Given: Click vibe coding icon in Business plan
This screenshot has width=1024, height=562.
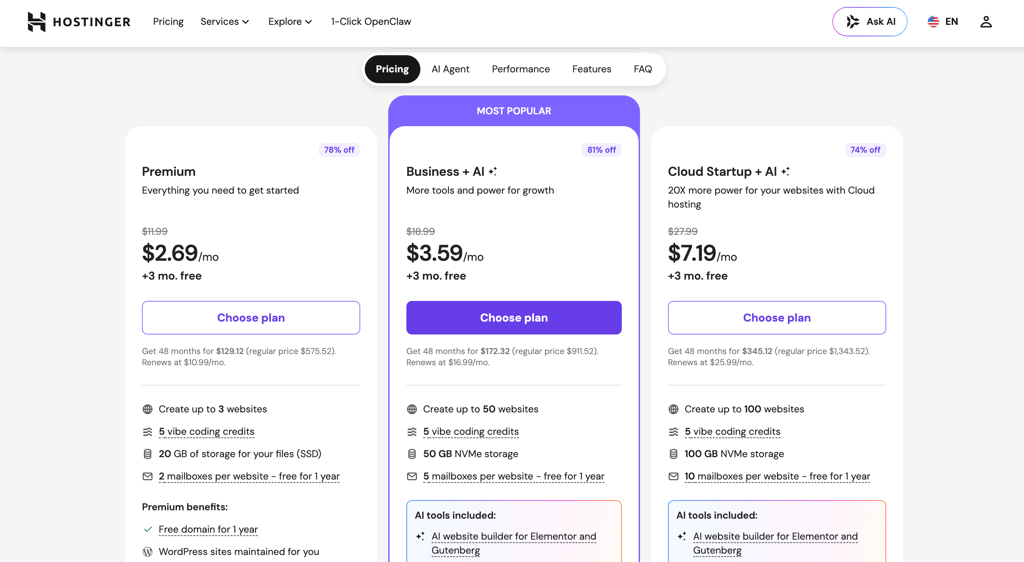Looking at the screenshot, I should click(412, 431).
